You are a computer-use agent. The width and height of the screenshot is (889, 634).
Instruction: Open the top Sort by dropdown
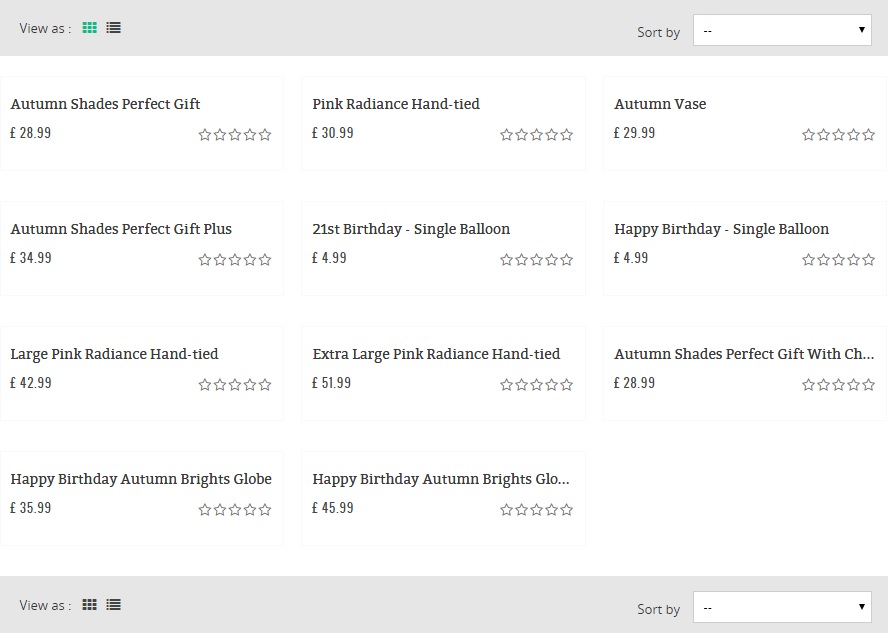coord(784,31)
